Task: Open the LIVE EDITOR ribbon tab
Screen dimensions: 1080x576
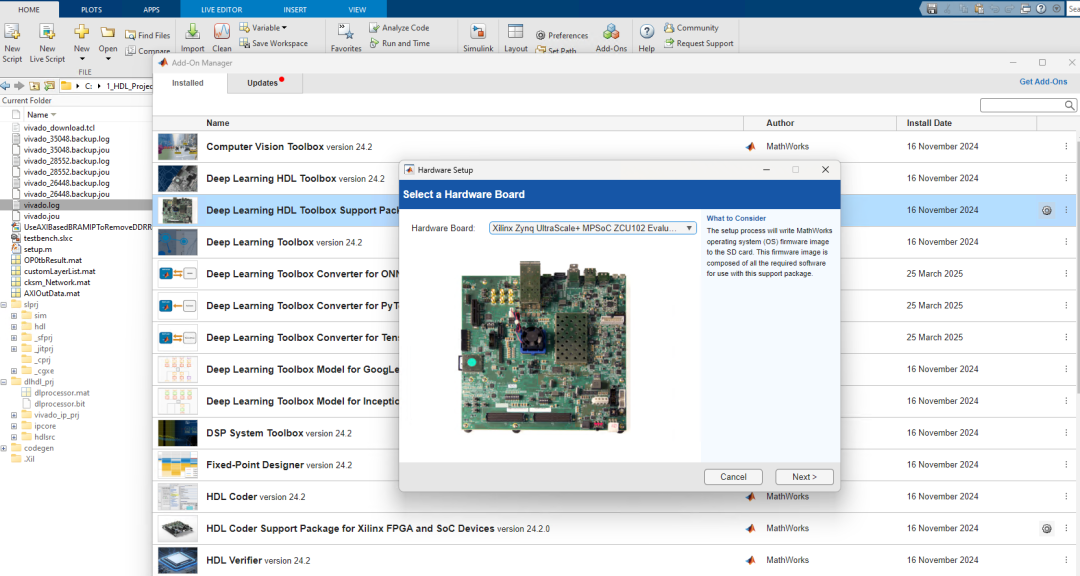Action: point(220,9)
